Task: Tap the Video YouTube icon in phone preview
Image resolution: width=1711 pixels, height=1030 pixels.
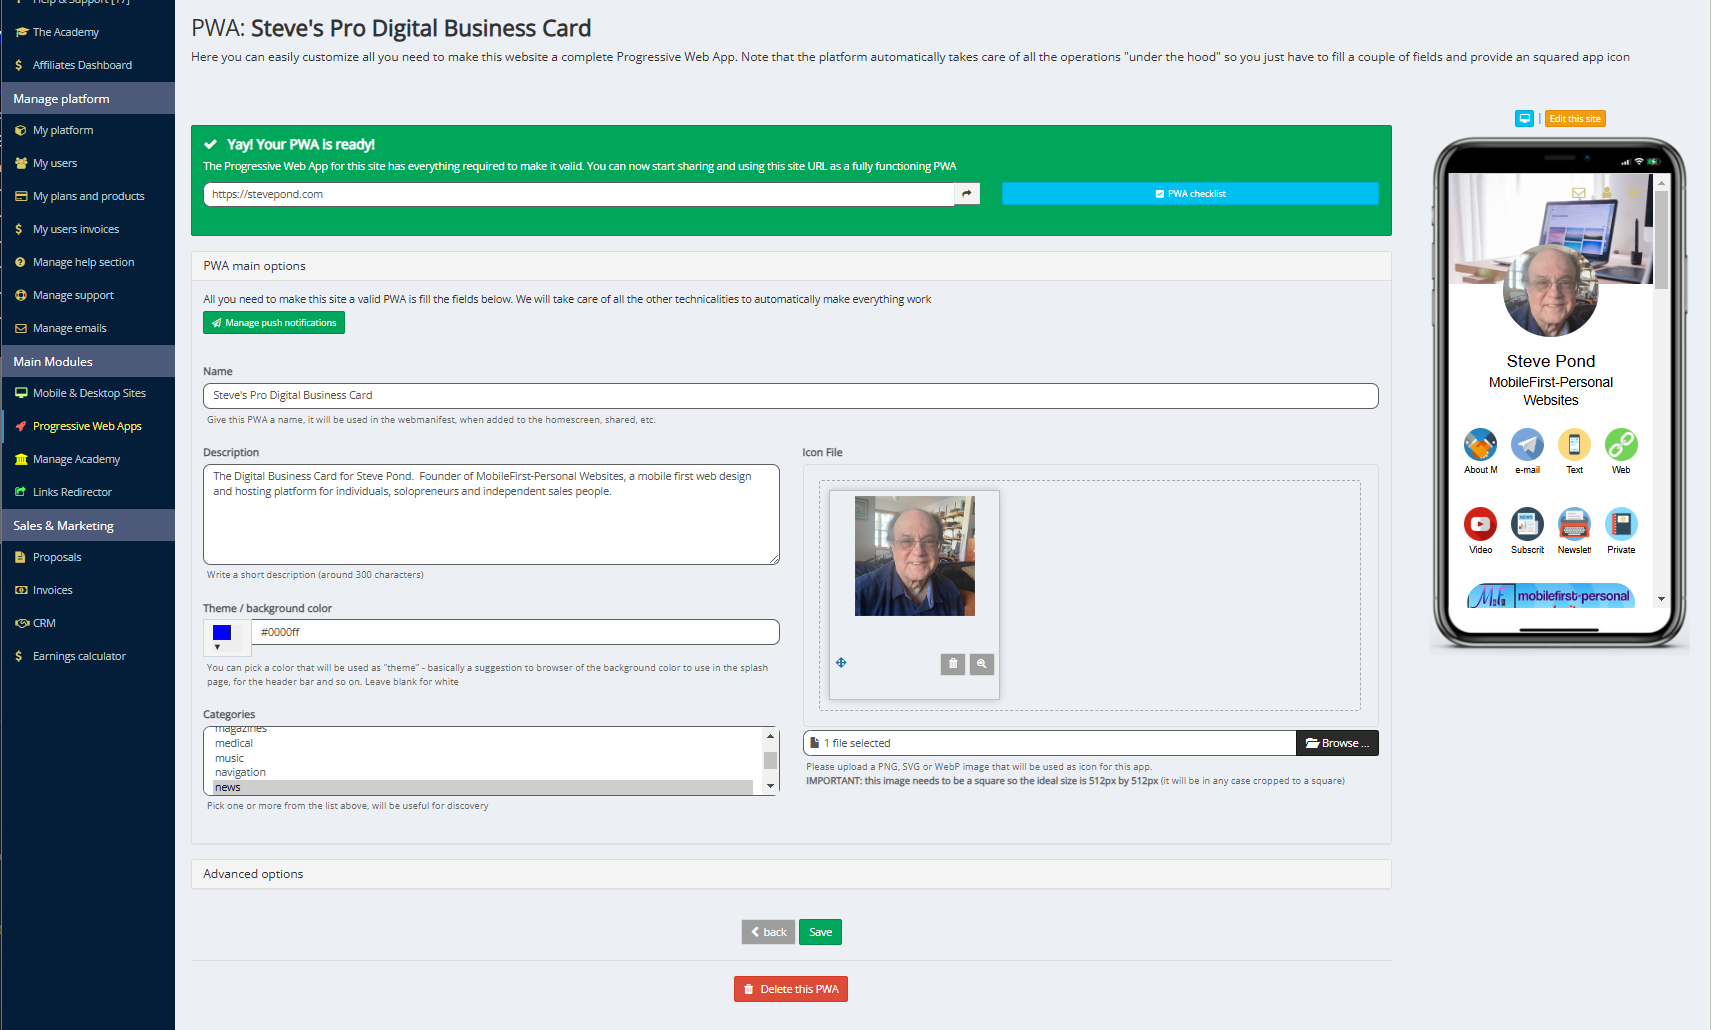Action: coord(1480,522)
